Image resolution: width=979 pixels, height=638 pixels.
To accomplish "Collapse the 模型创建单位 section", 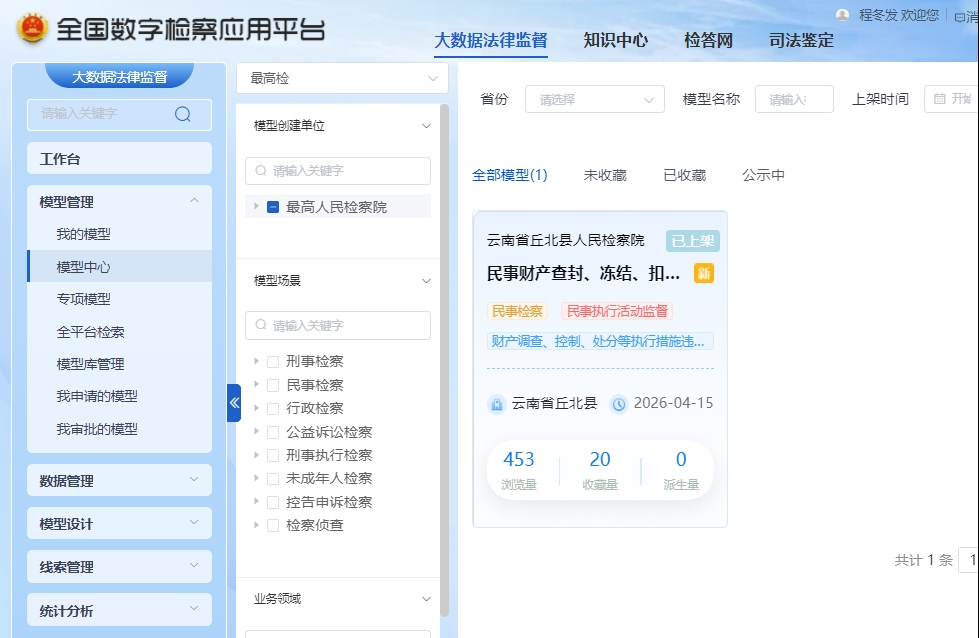I will [x=426, y=125].
